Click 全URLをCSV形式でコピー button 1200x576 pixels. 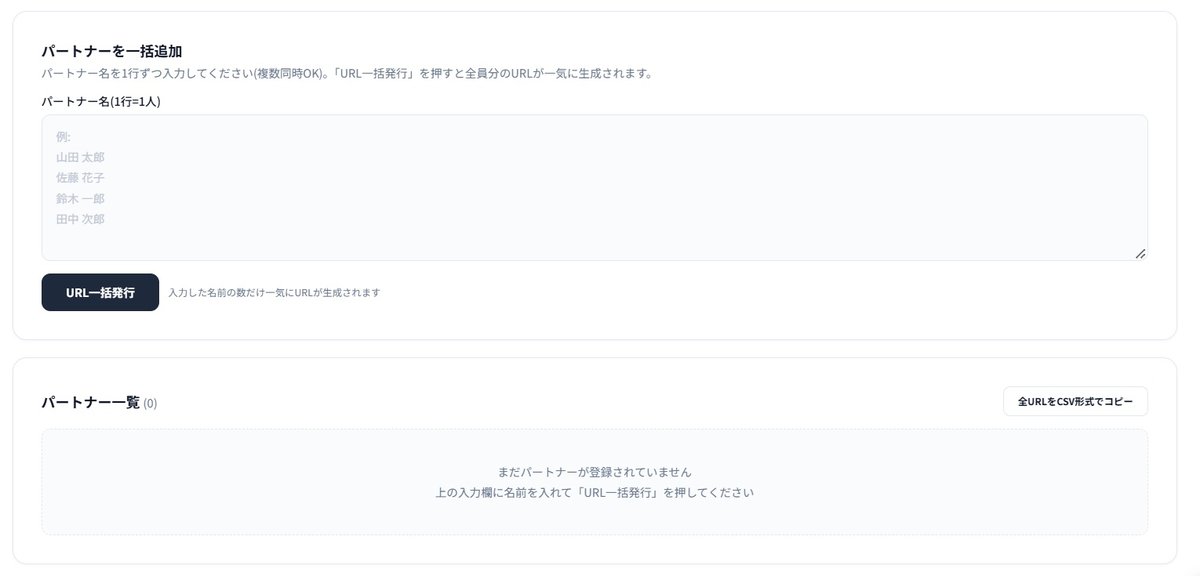1075,401
